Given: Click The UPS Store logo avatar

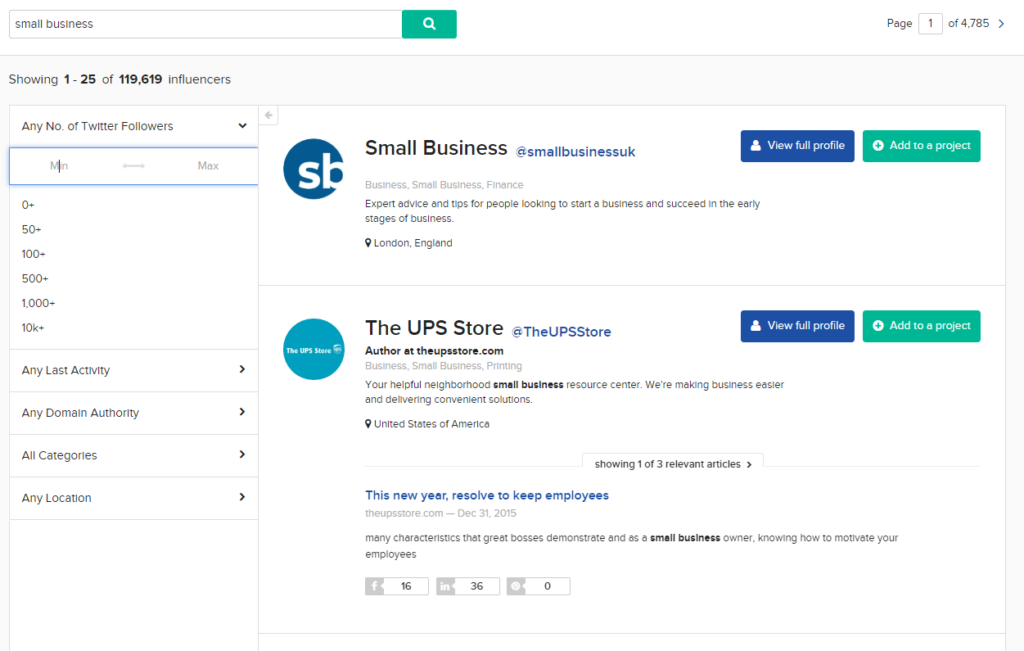Looking at the screenshot, I should 313,349.
